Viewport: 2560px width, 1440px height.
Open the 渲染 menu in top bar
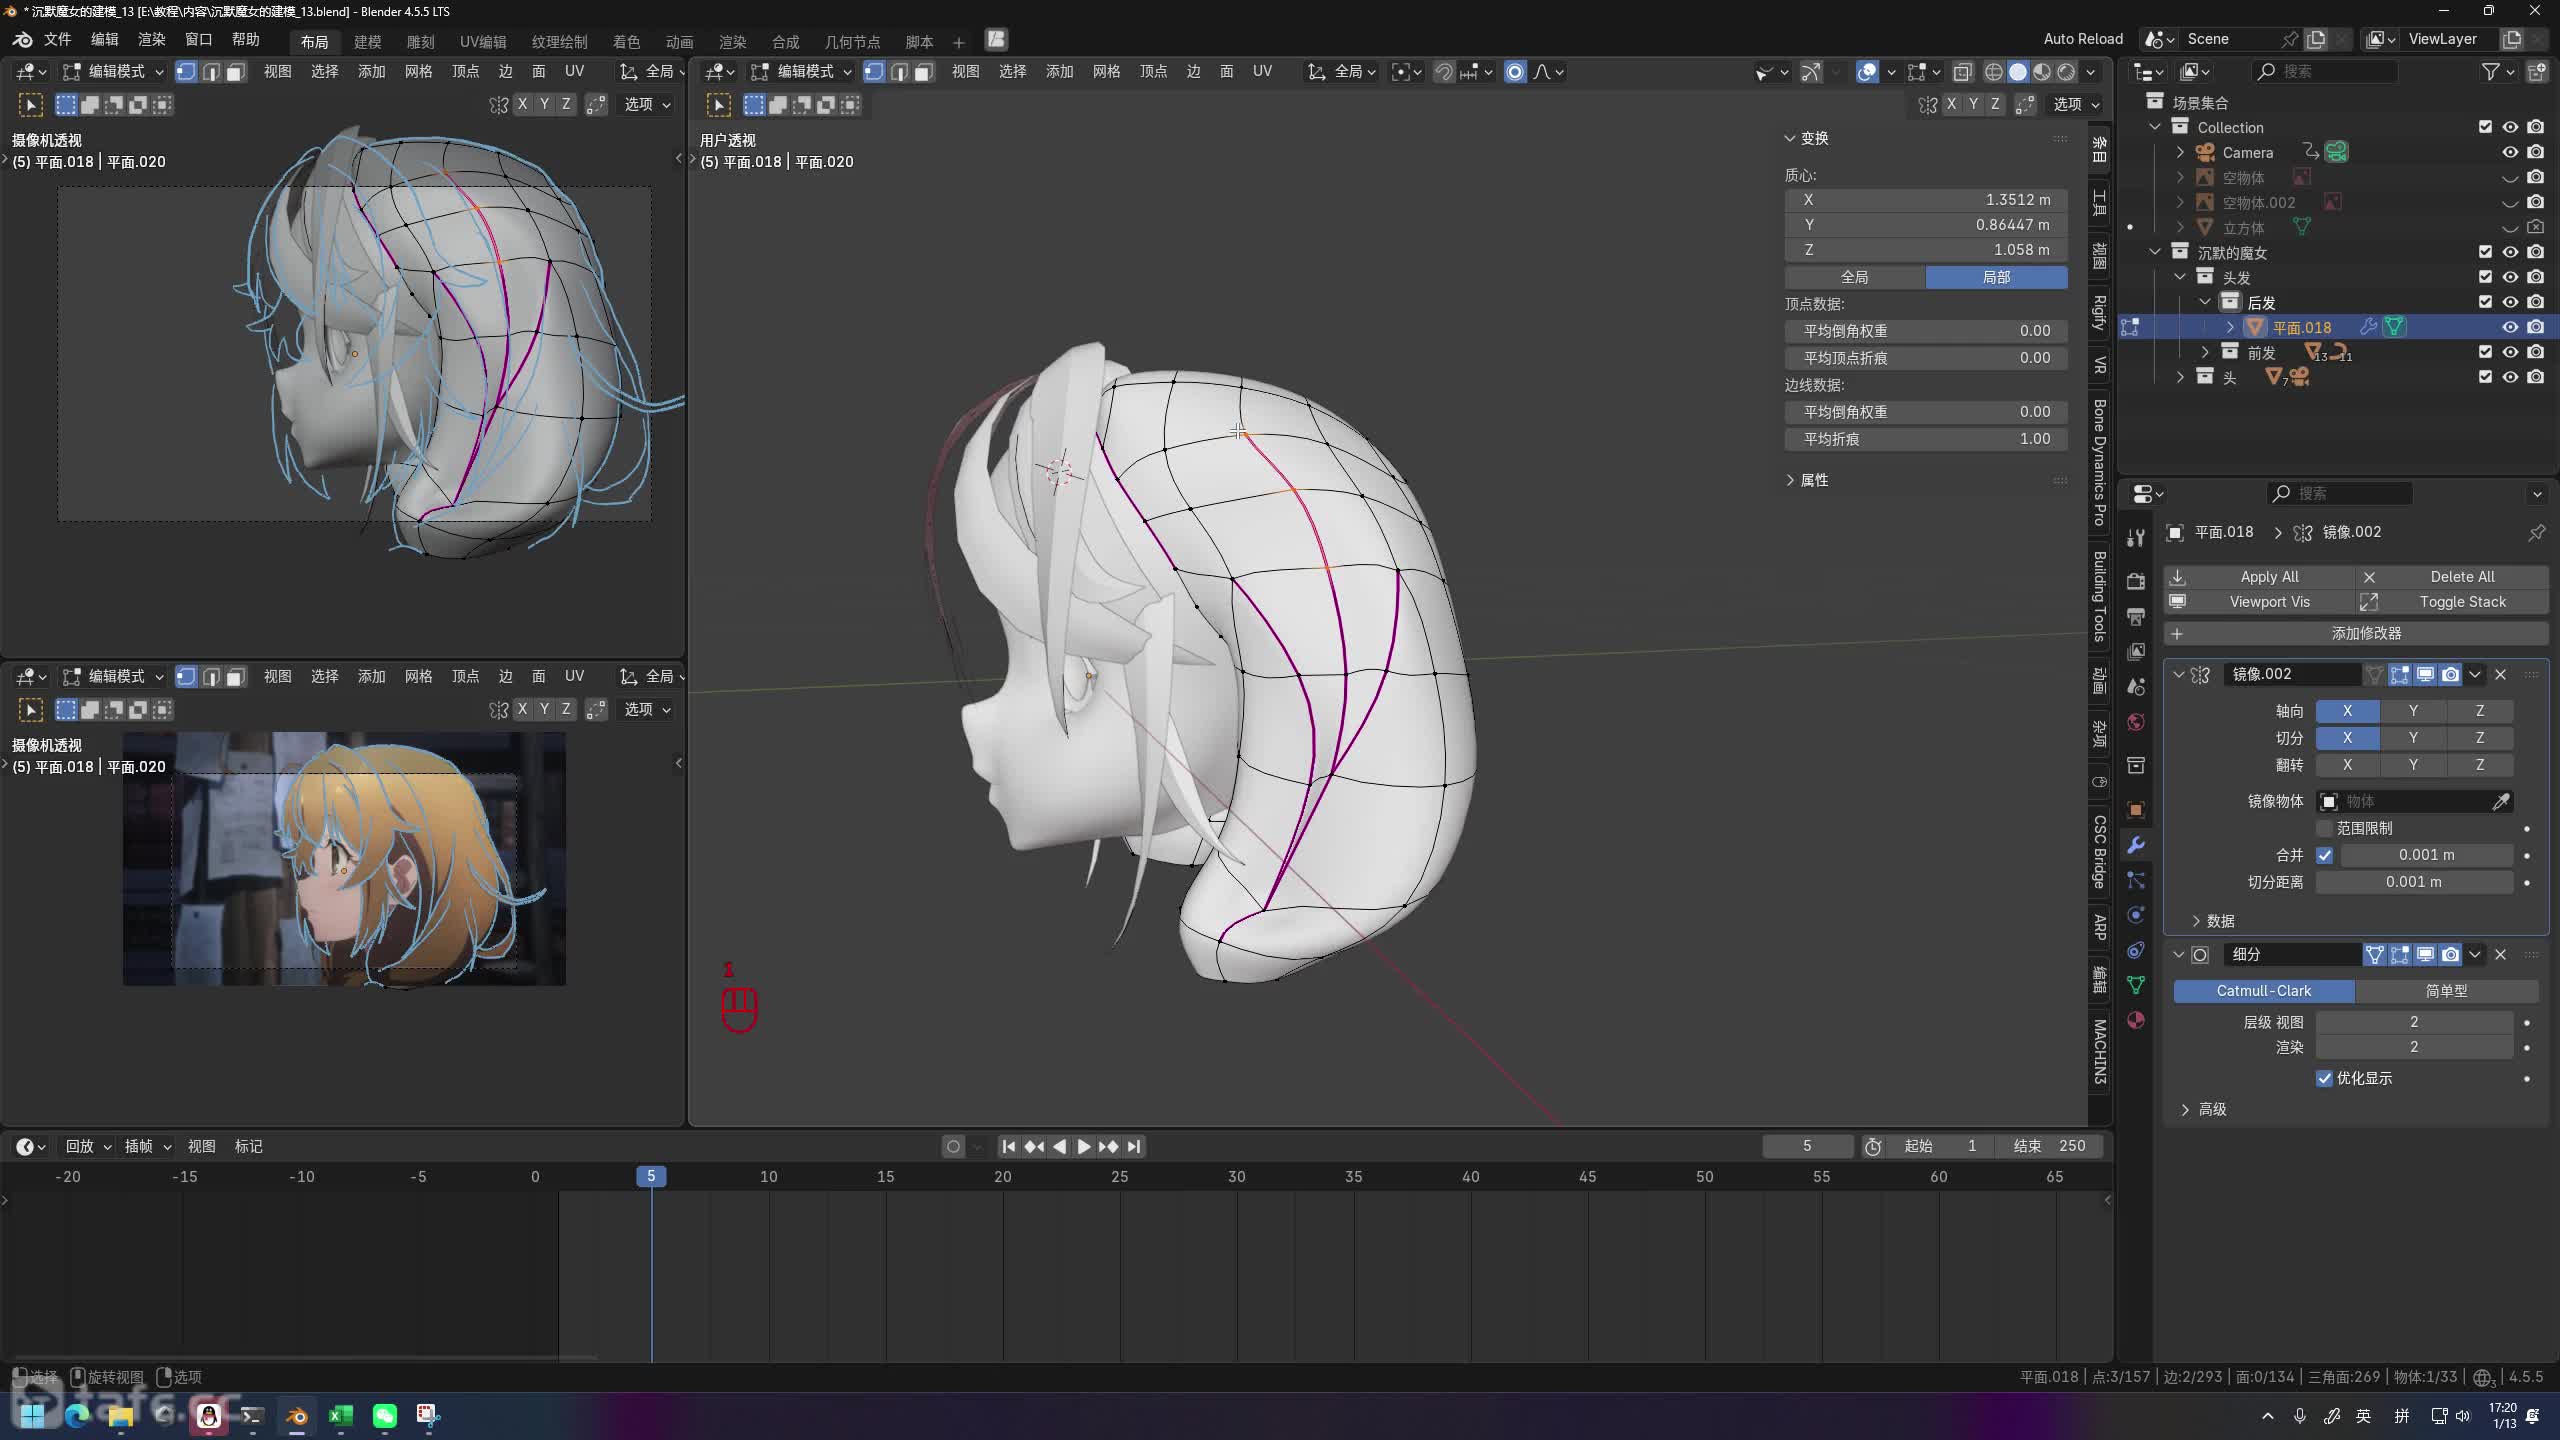point(151,39)
